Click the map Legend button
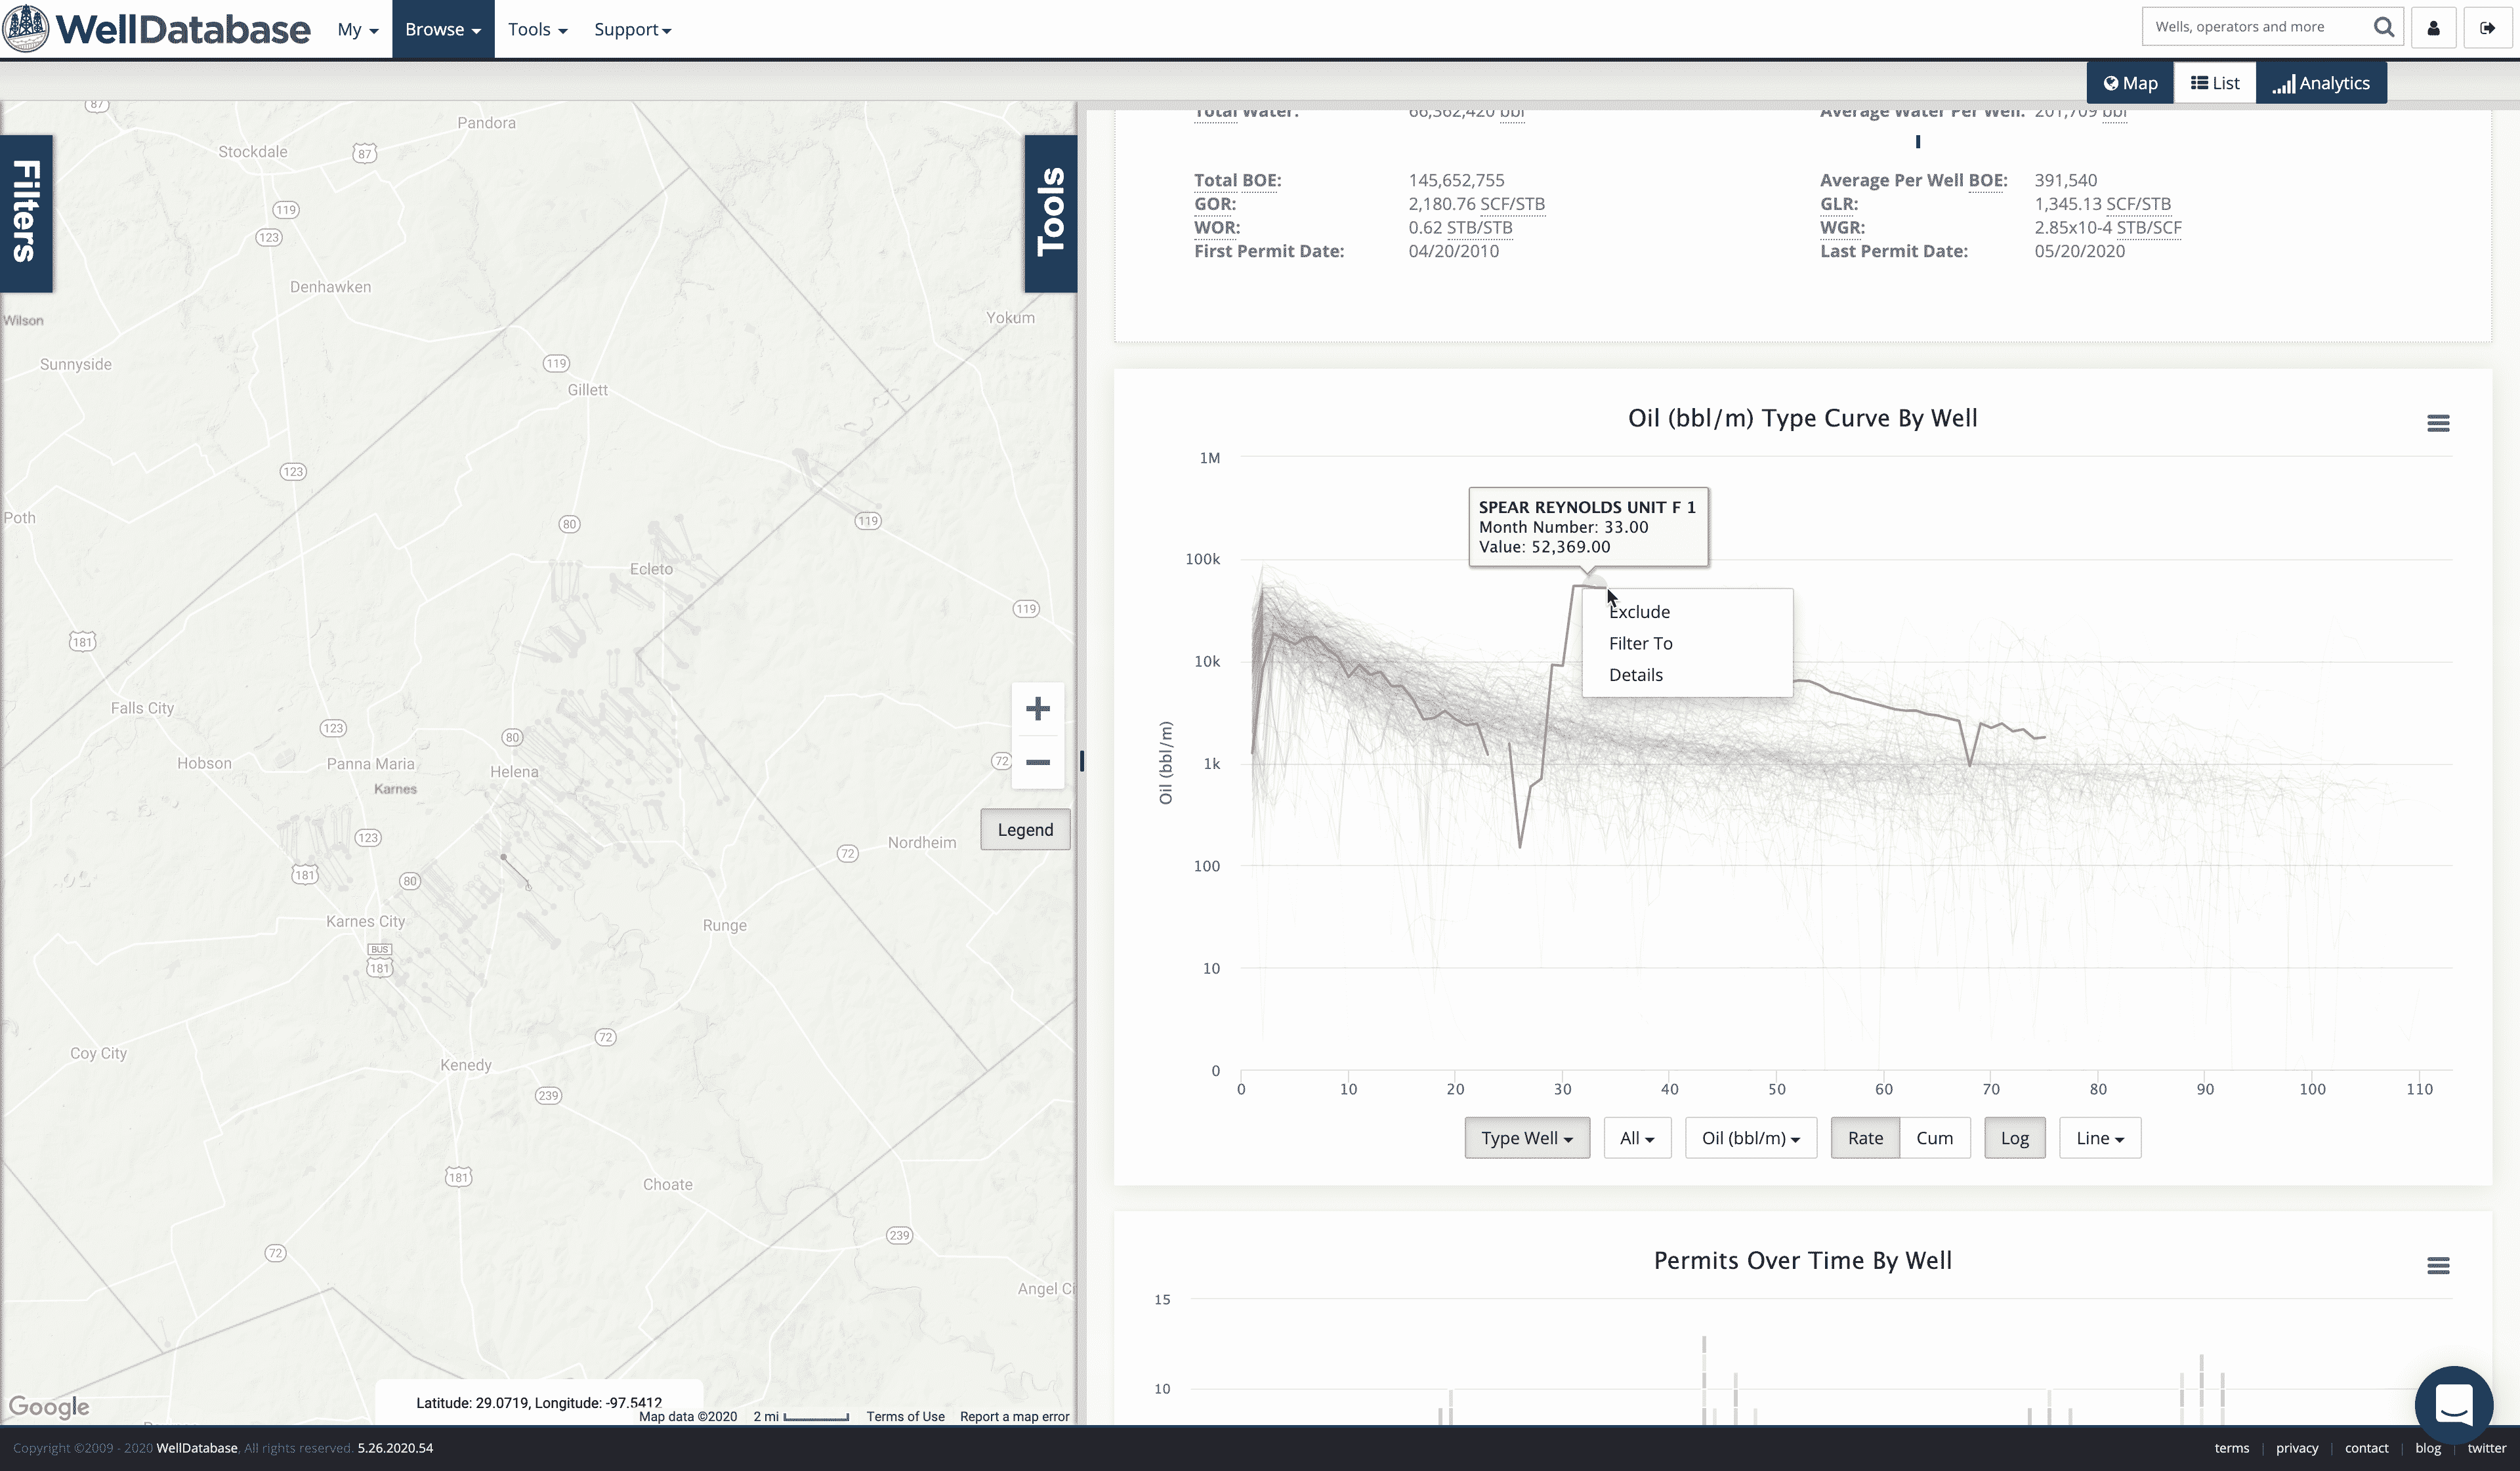2520x1471 pixels. tap(1024, 830)
